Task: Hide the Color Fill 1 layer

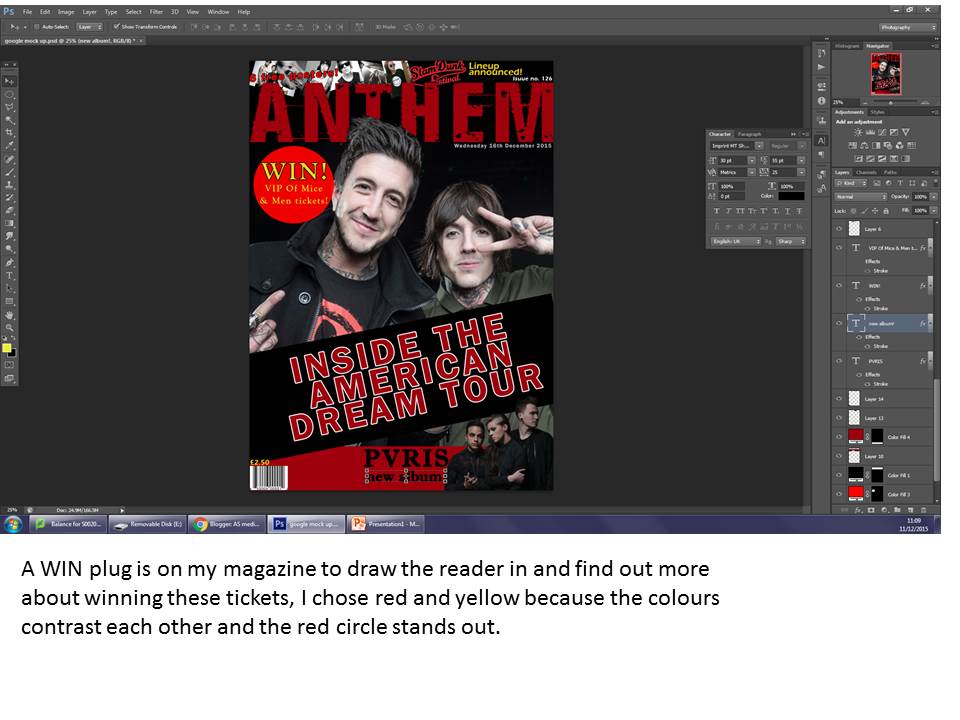Action: 839,474
